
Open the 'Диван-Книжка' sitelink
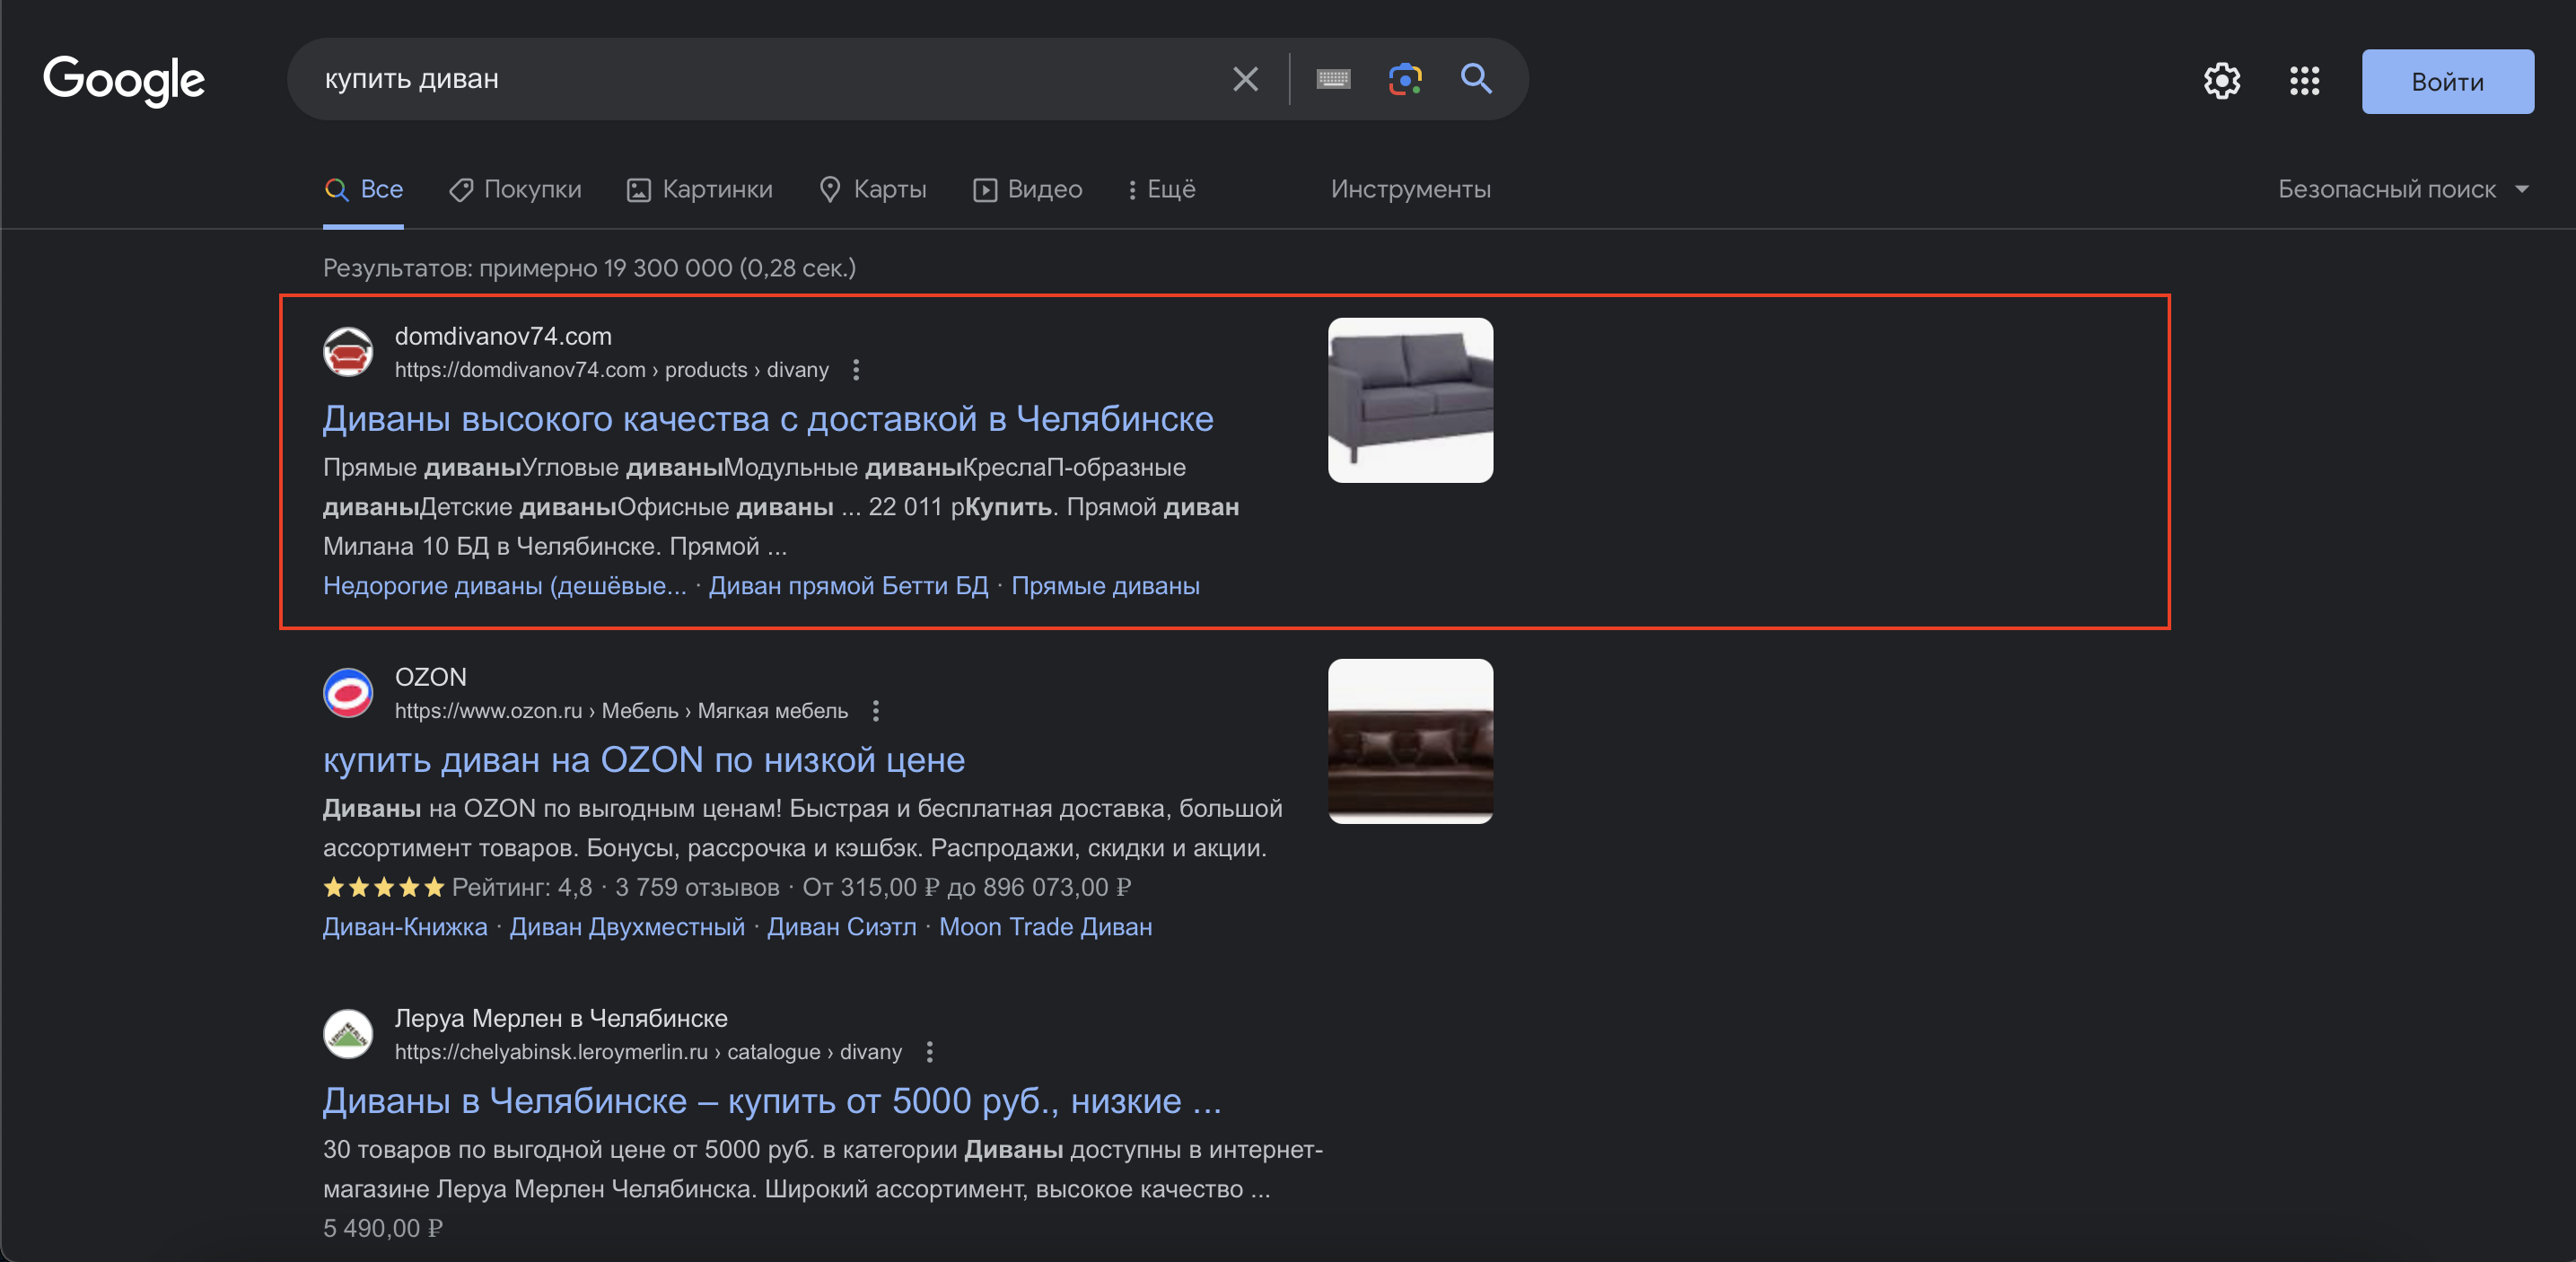pyautogui.click(x=405, y=927)
